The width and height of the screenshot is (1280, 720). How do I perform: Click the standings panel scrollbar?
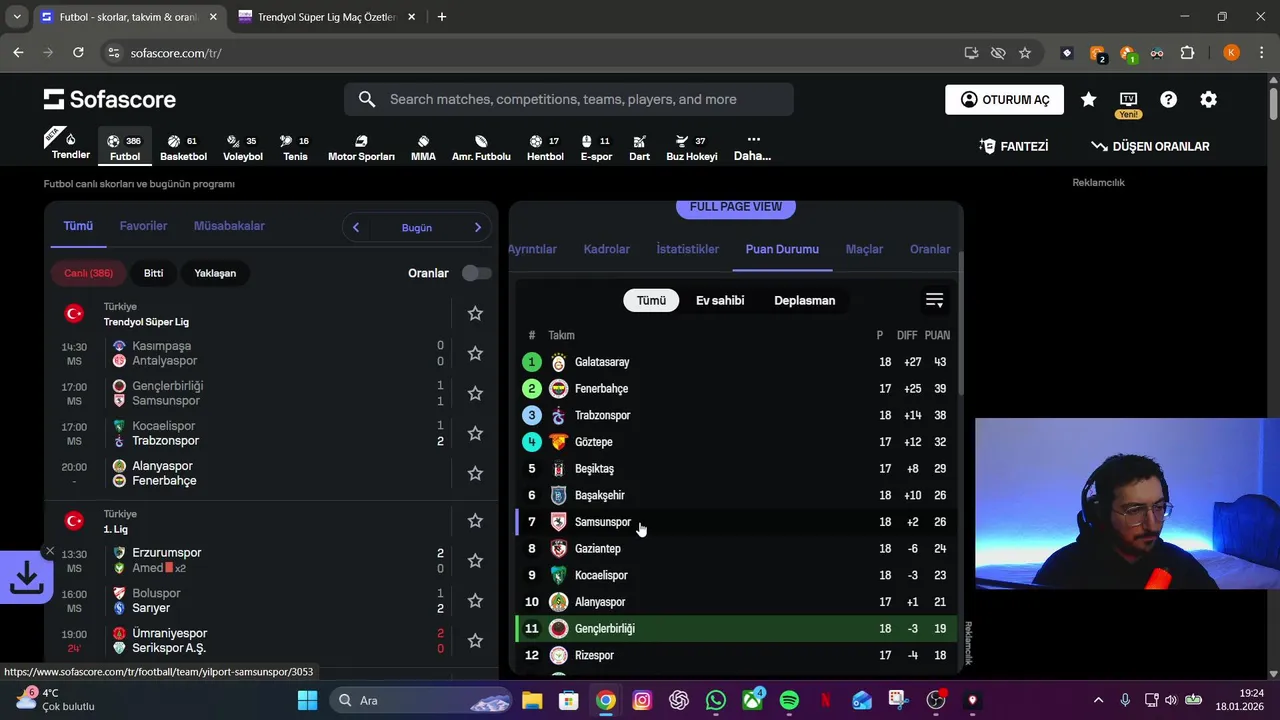click(x=960, y=325)
